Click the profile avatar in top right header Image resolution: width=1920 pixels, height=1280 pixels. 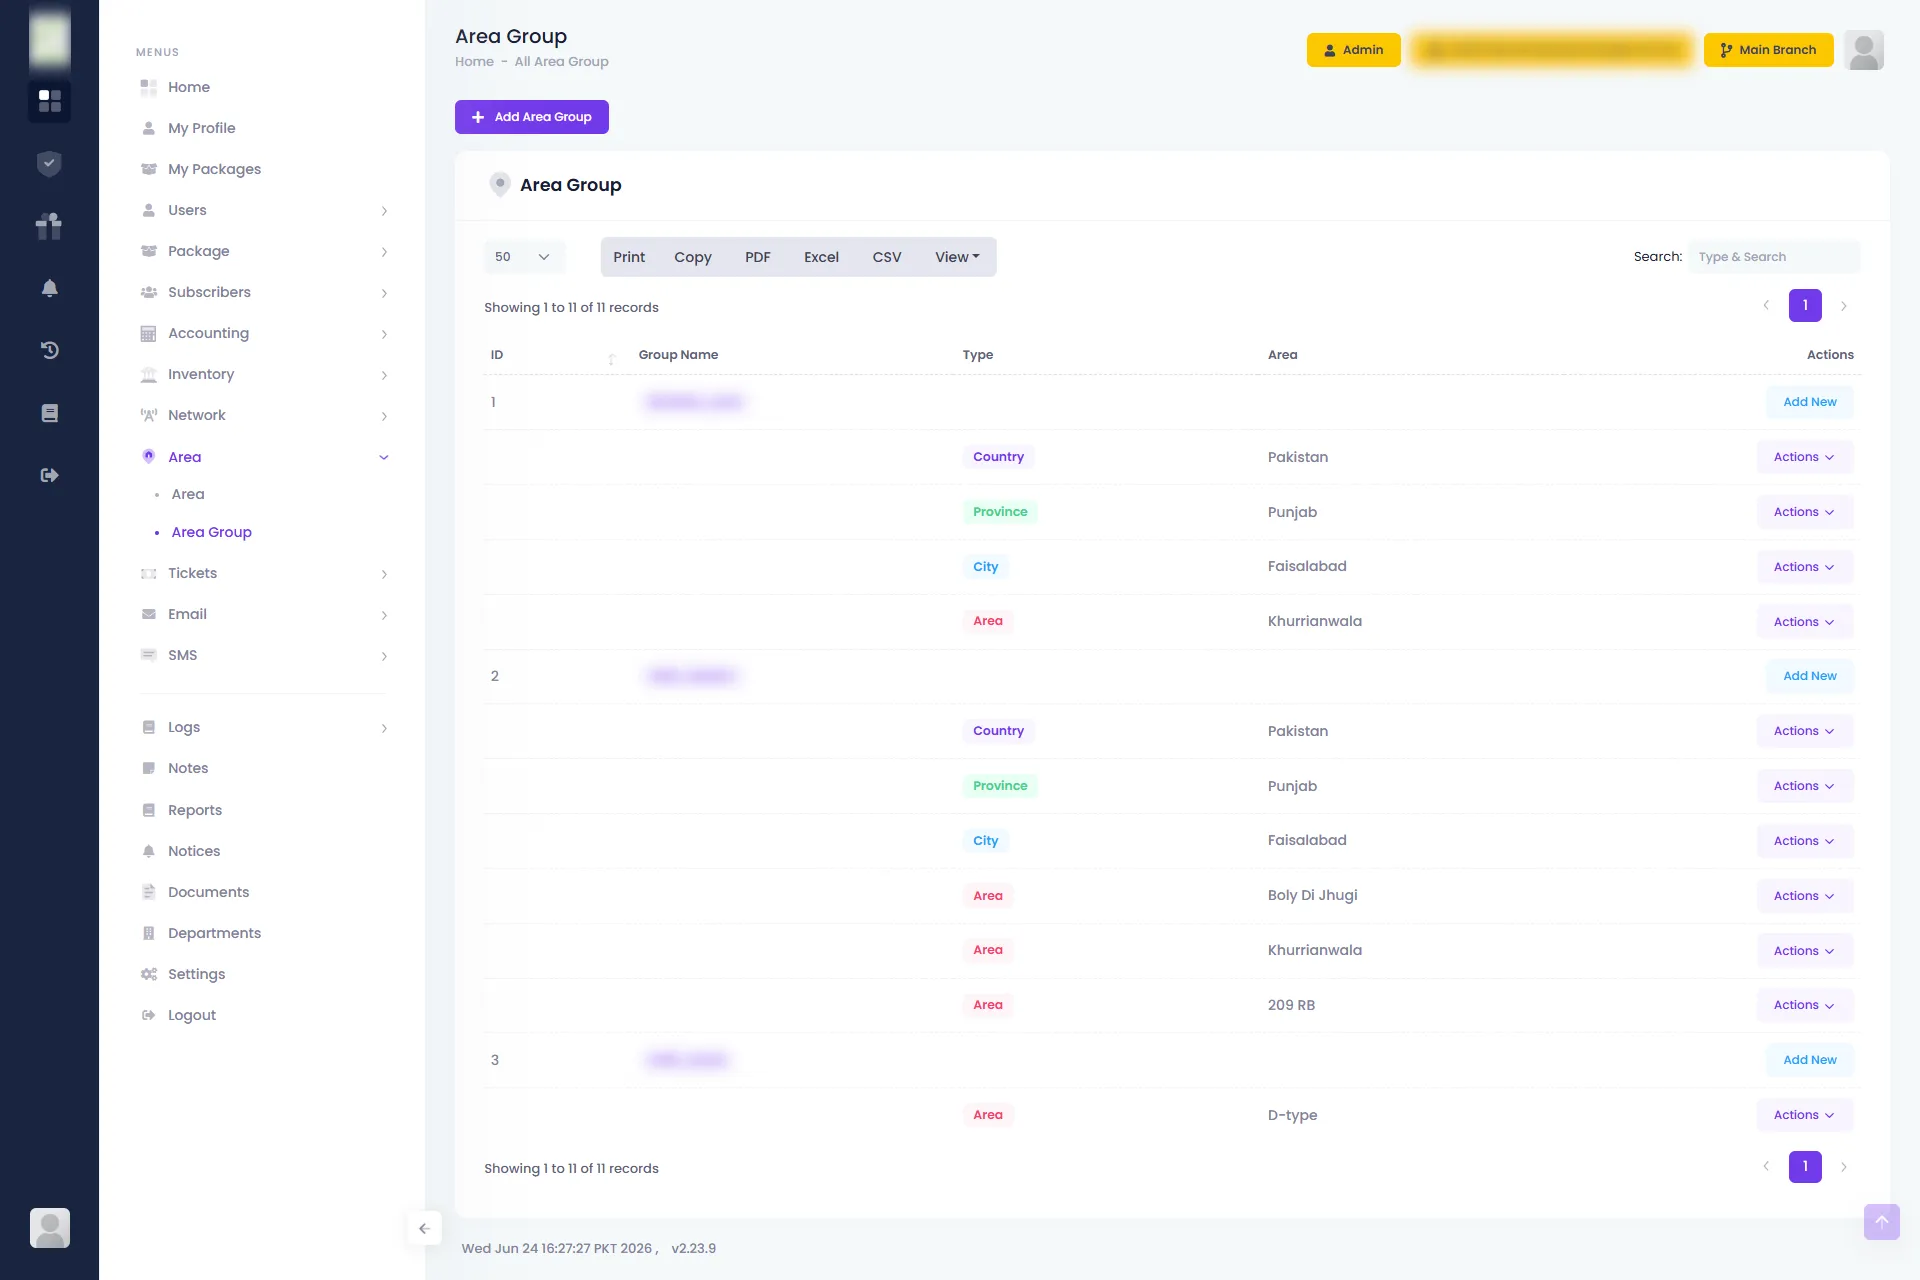coord(1863,50)
